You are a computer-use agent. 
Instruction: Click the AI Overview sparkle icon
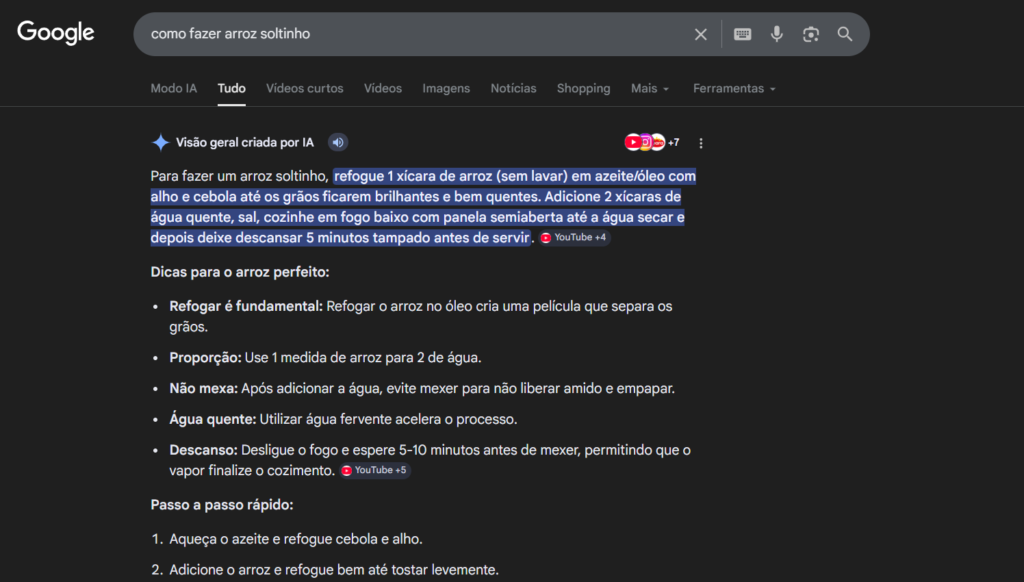pos(160,142)
